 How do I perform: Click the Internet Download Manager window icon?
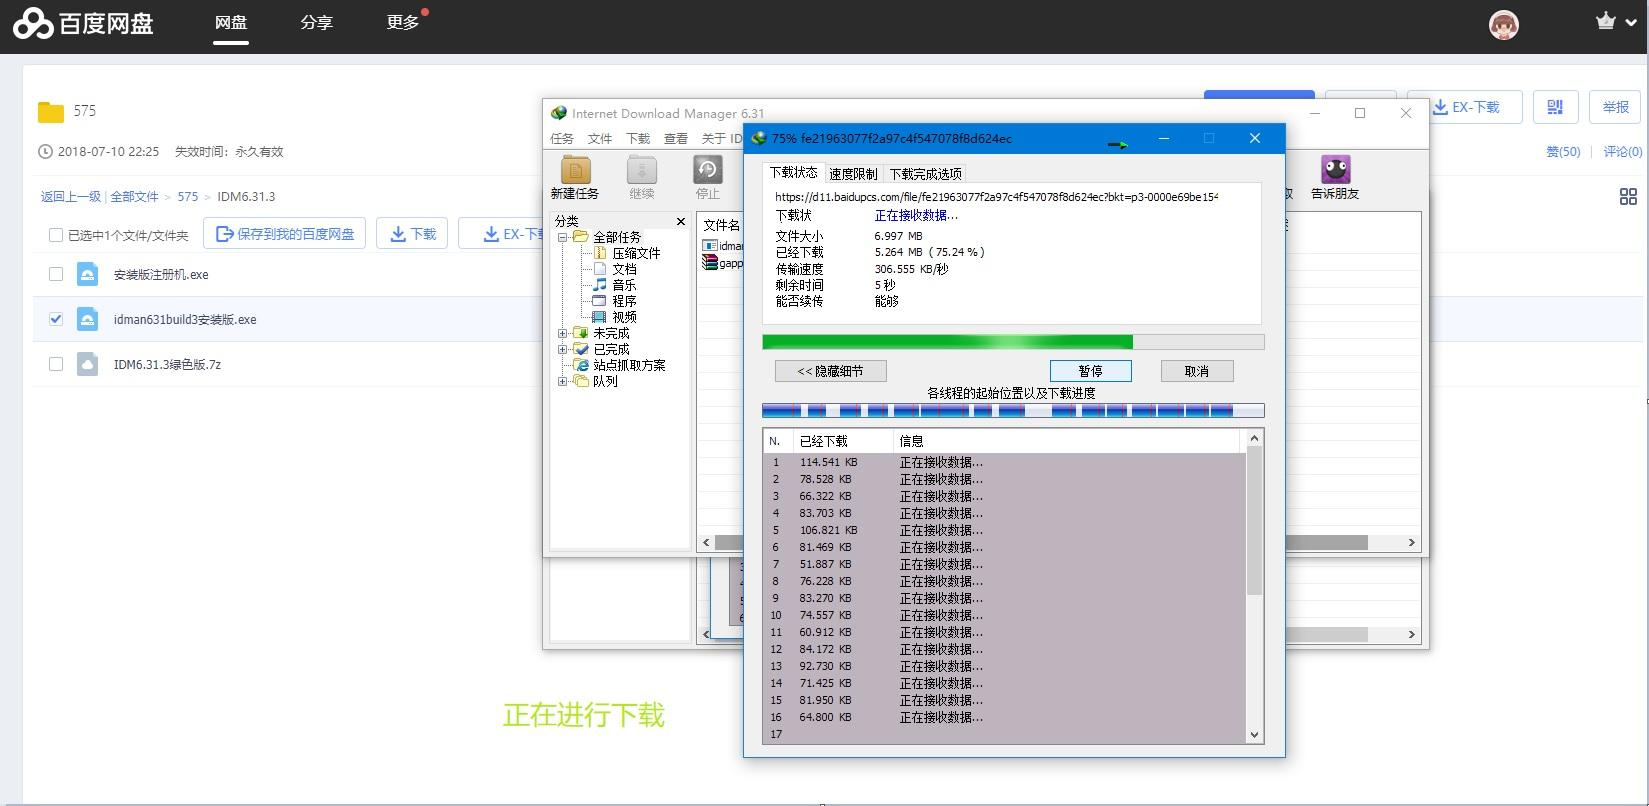[559, 113]
